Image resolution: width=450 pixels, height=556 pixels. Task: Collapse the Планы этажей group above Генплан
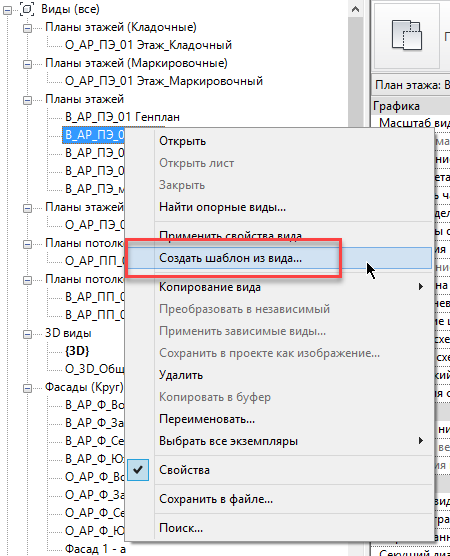(x=27, y=100)
